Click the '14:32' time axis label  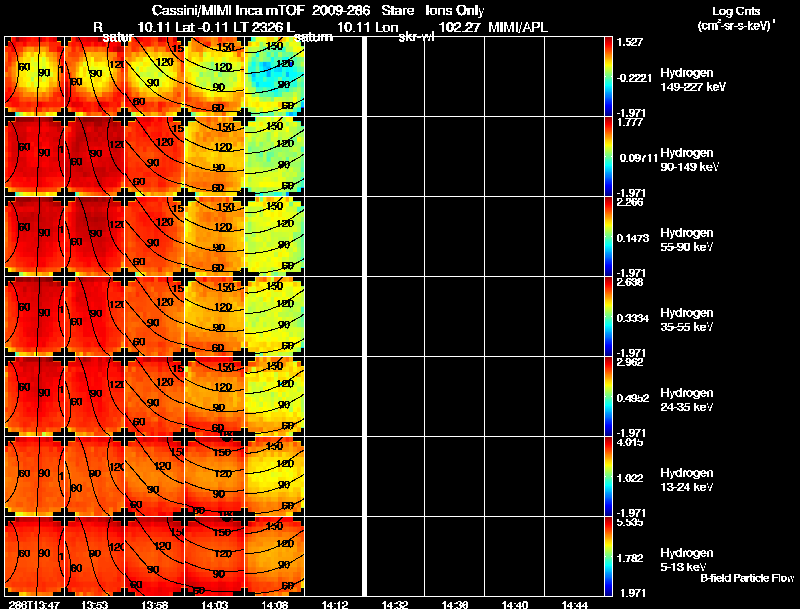click(394, 604)
